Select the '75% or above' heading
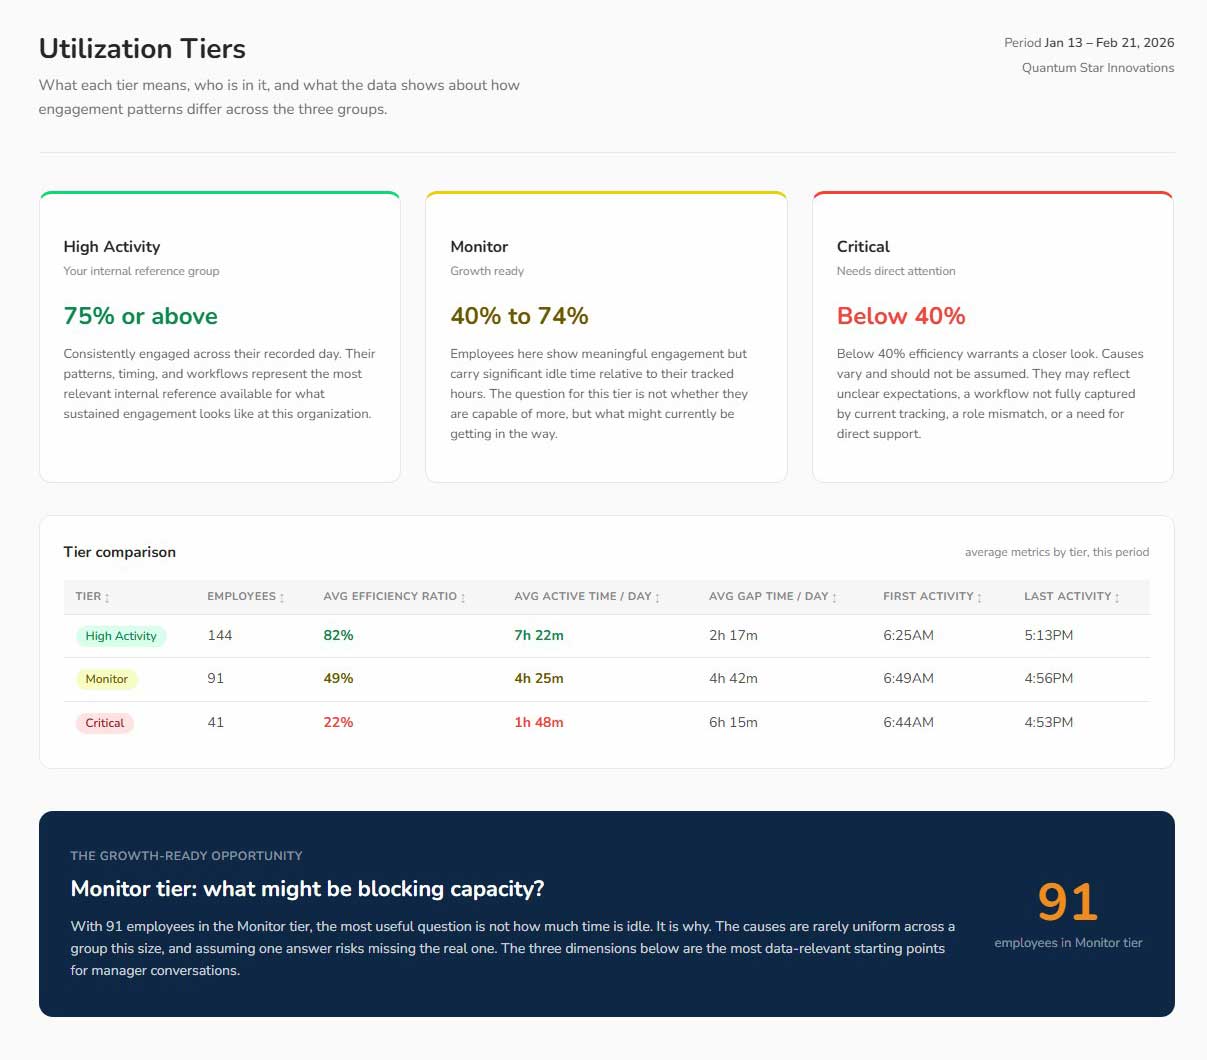This screenshot has height=1060, width=1207. tap(140, 316)
